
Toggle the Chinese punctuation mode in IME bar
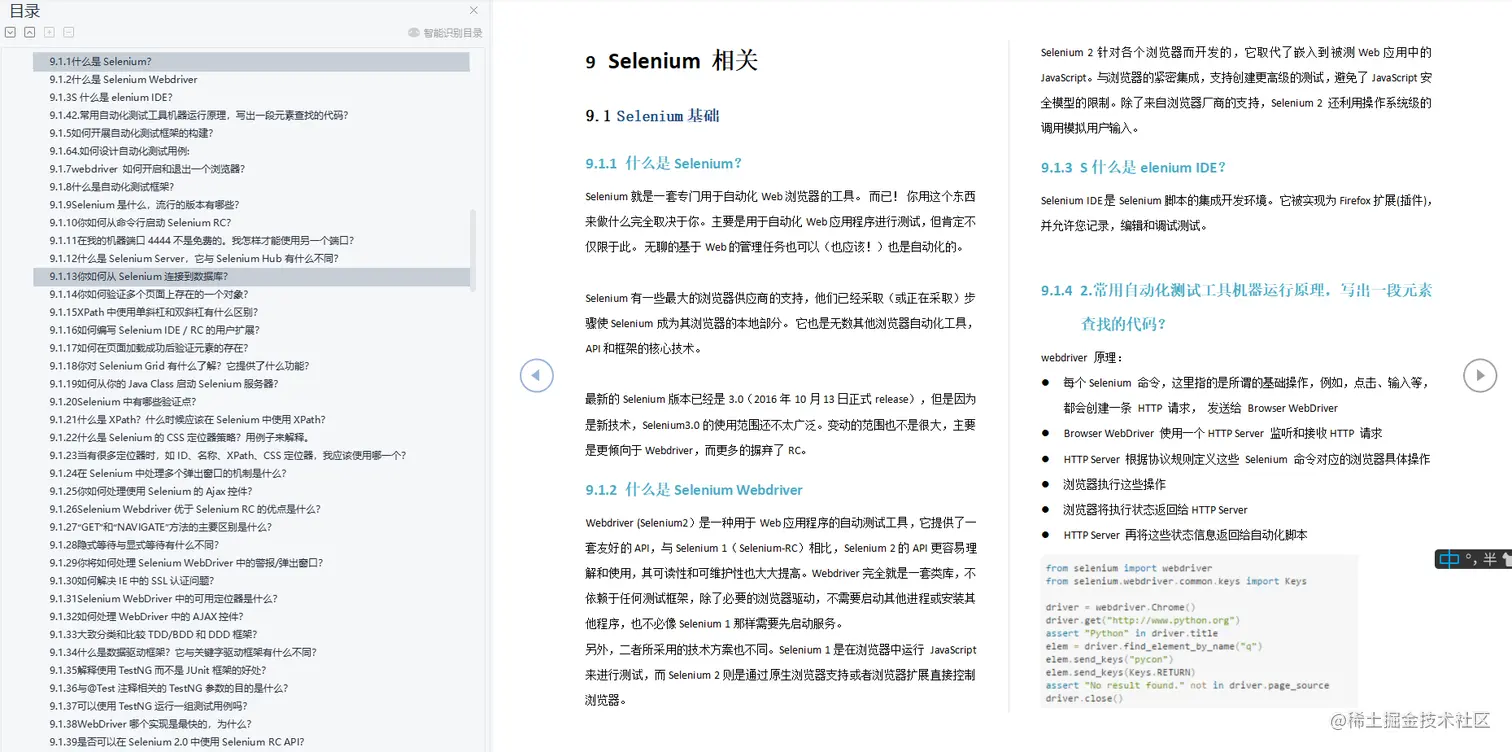[1470, 558]
